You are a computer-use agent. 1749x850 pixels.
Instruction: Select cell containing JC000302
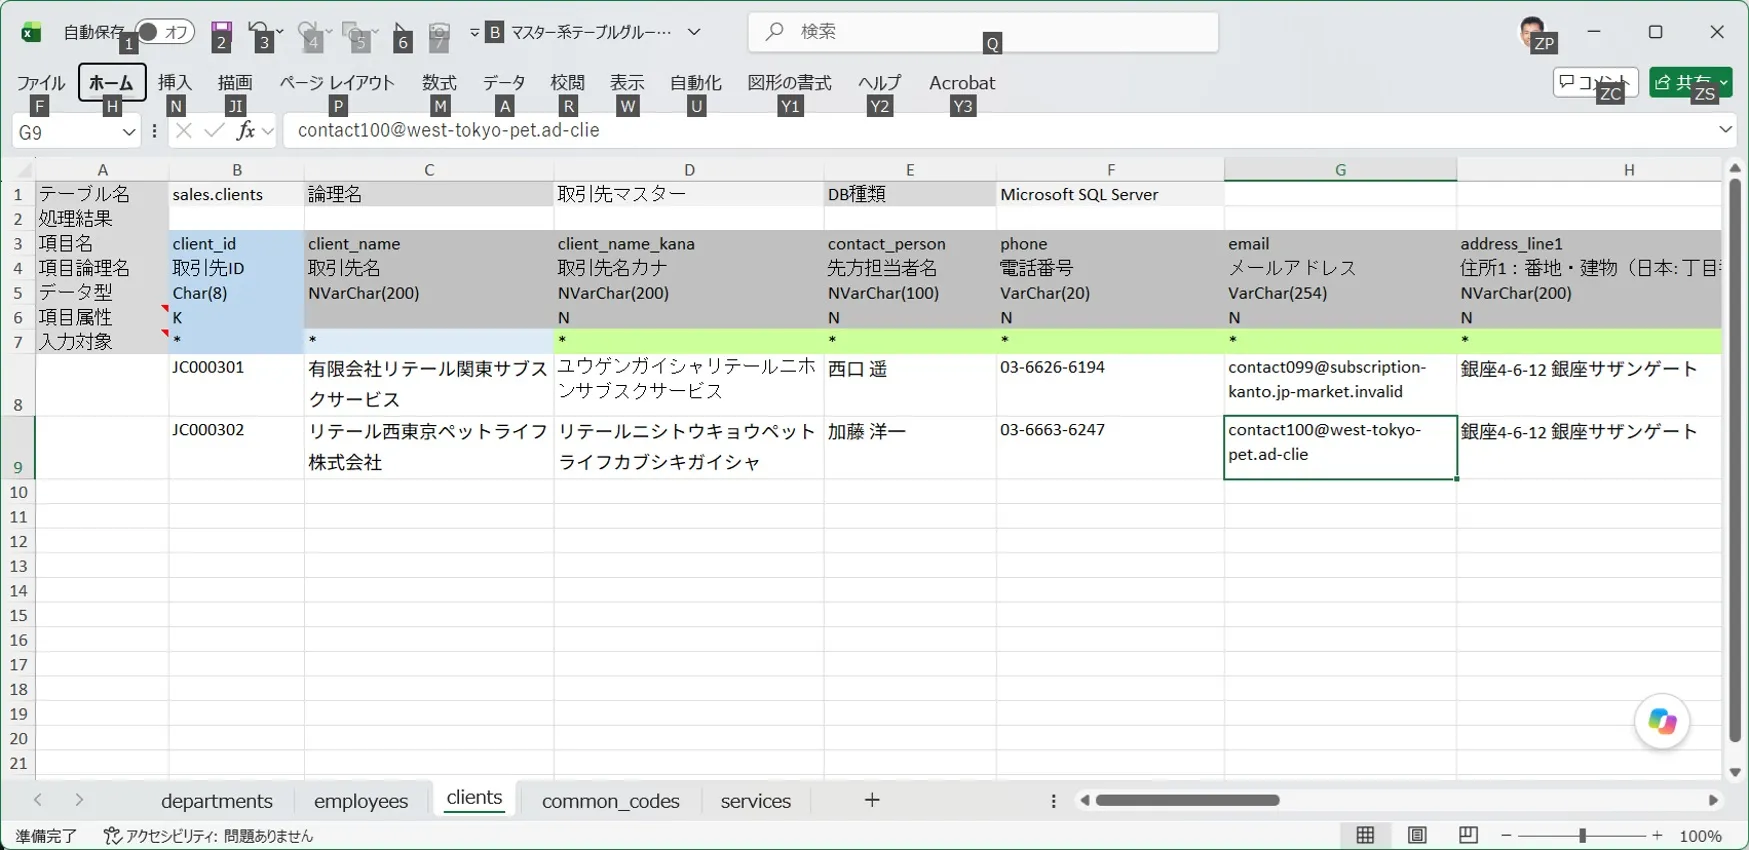pos(236,447)
